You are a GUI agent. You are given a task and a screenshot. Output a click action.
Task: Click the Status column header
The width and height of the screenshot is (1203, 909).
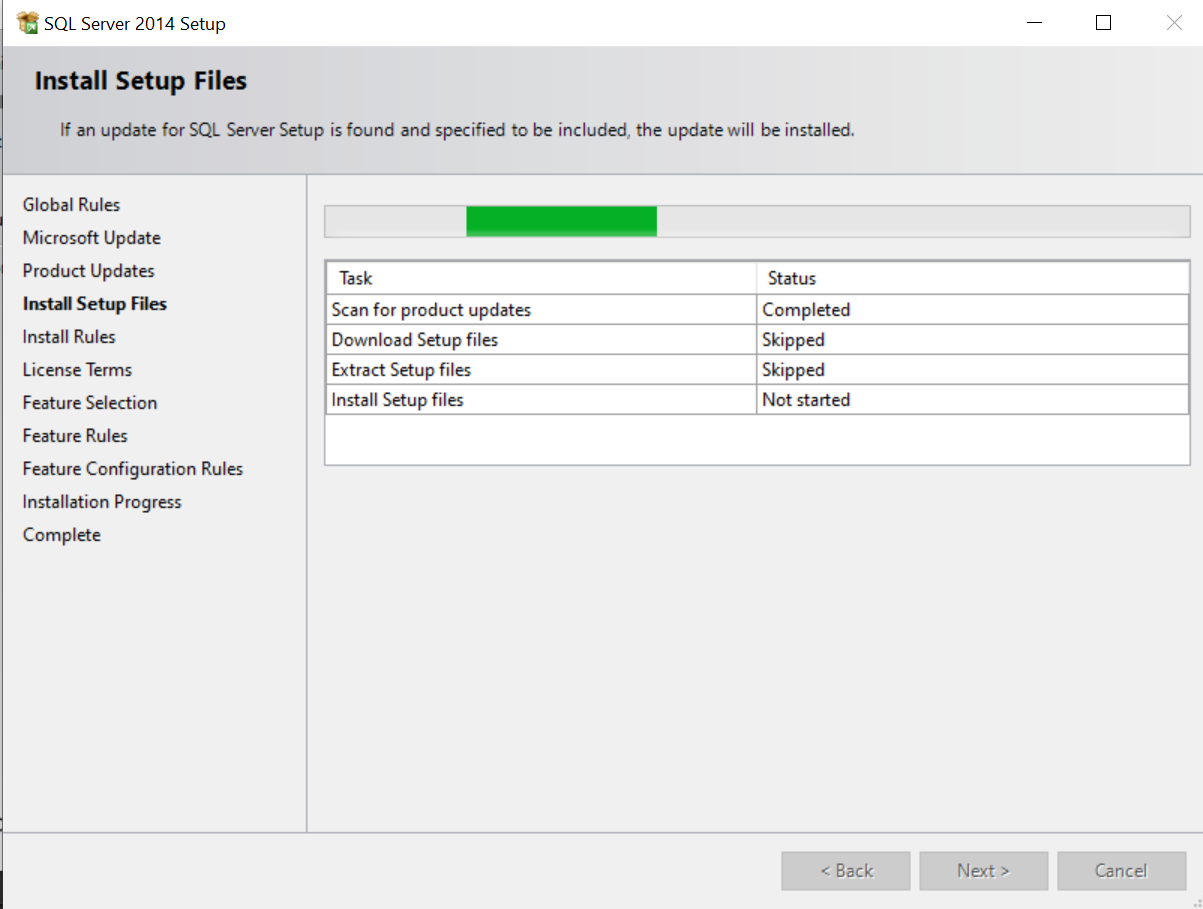[x=973, y=278]
